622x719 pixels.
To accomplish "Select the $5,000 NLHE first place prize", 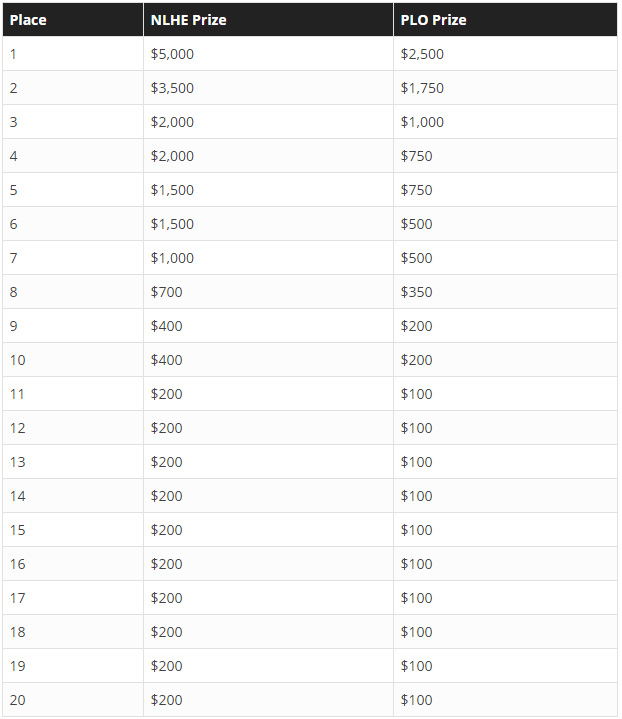I will pos(172,54).
